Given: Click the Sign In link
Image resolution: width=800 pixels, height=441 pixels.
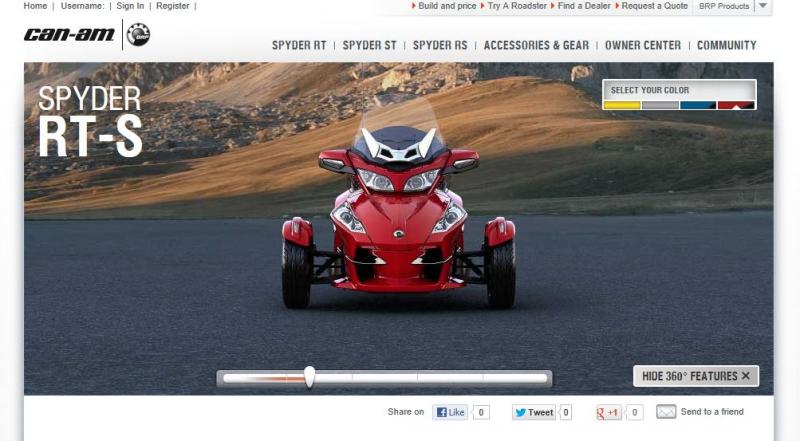Looking at the screenshot, I should [130, 6].
